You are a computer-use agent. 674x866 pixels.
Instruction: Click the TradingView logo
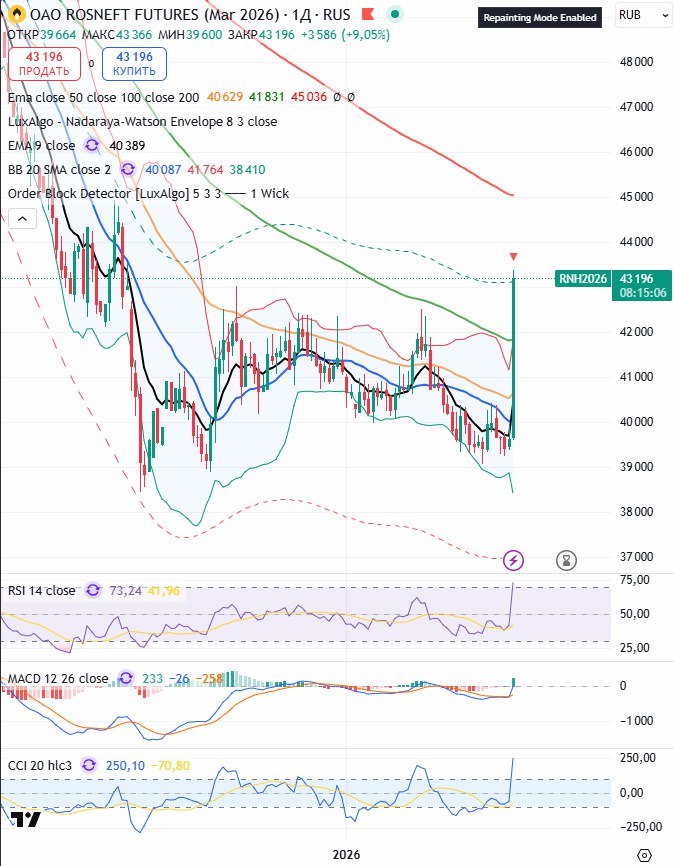[x=25, y=820]
